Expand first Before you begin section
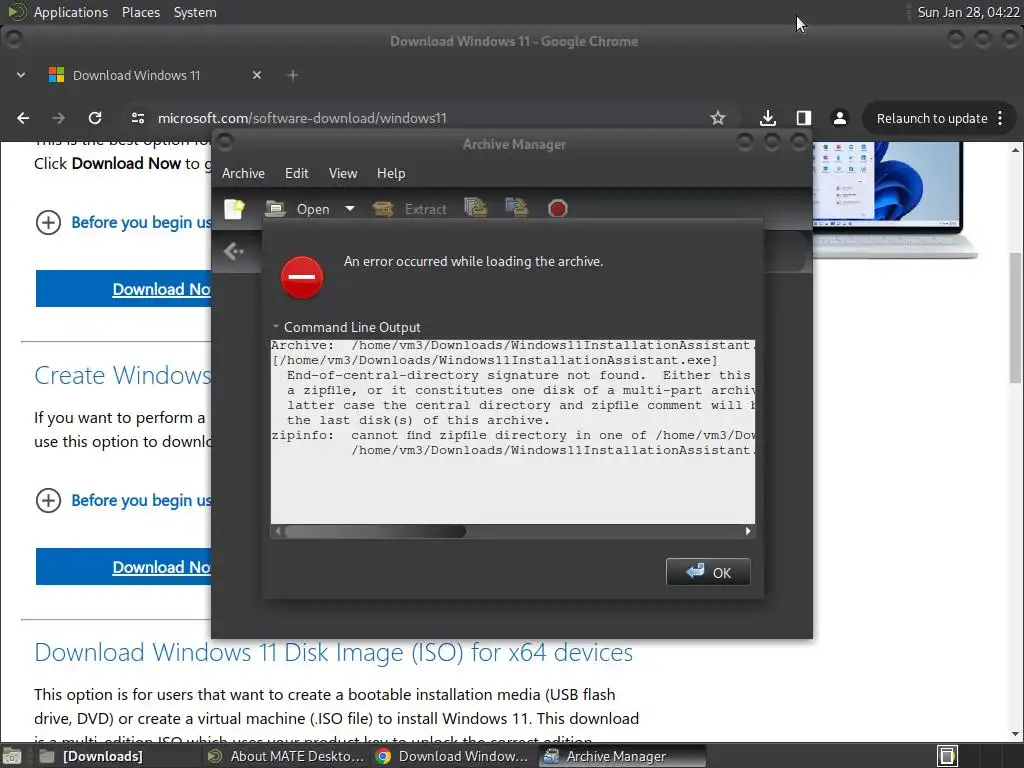The image size is (1024, 768). (124, 222)
